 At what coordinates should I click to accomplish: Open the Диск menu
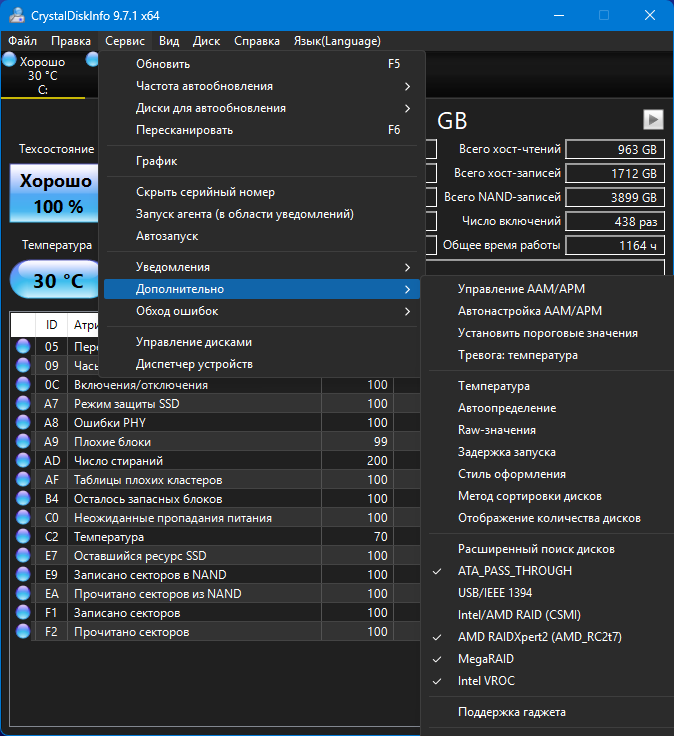206,41
